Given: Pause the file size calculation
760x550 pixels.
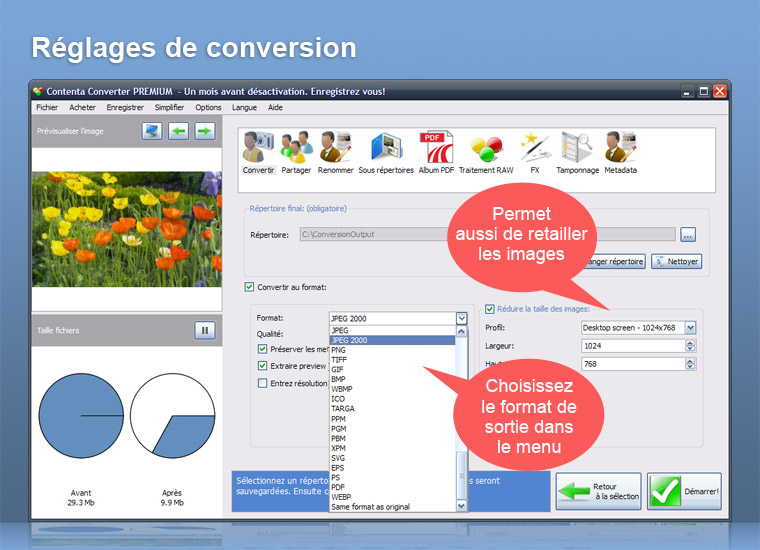Looking at the screenshot, I should [x=205, y=330].
